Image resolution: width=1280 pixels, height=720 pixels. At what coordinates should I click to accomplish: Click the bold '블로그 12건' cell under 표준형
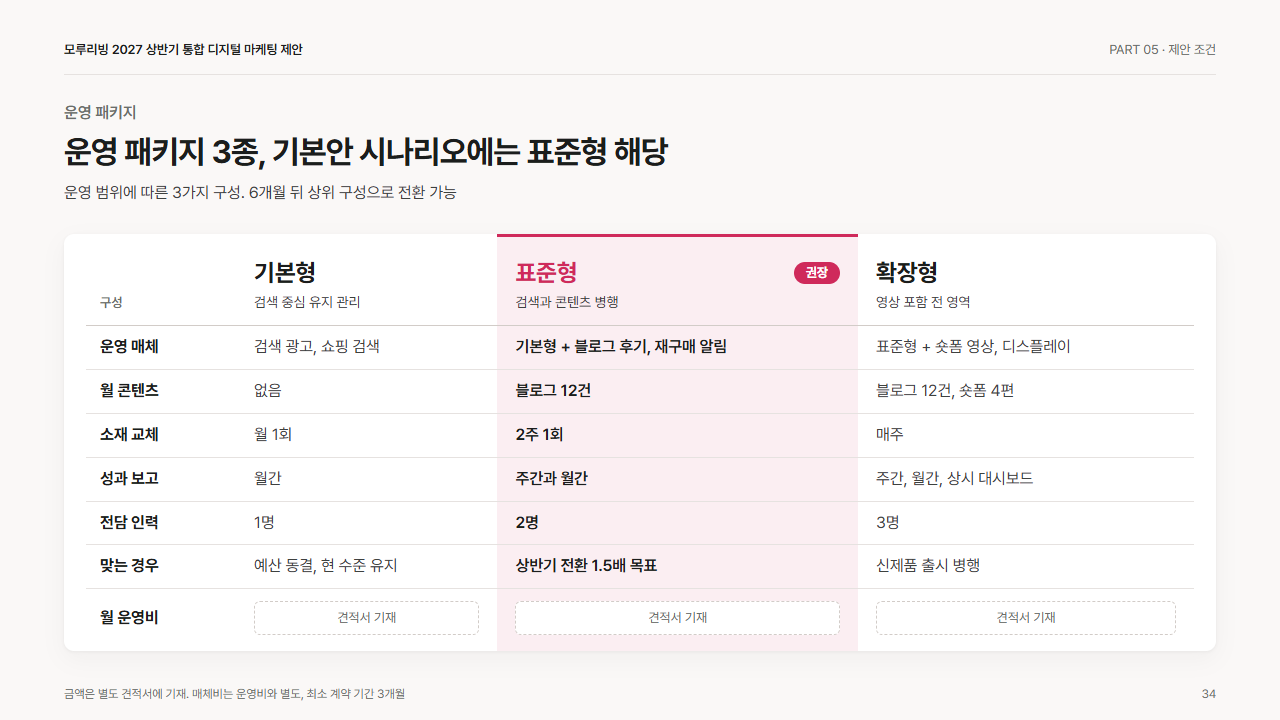[x=553, y=391]
